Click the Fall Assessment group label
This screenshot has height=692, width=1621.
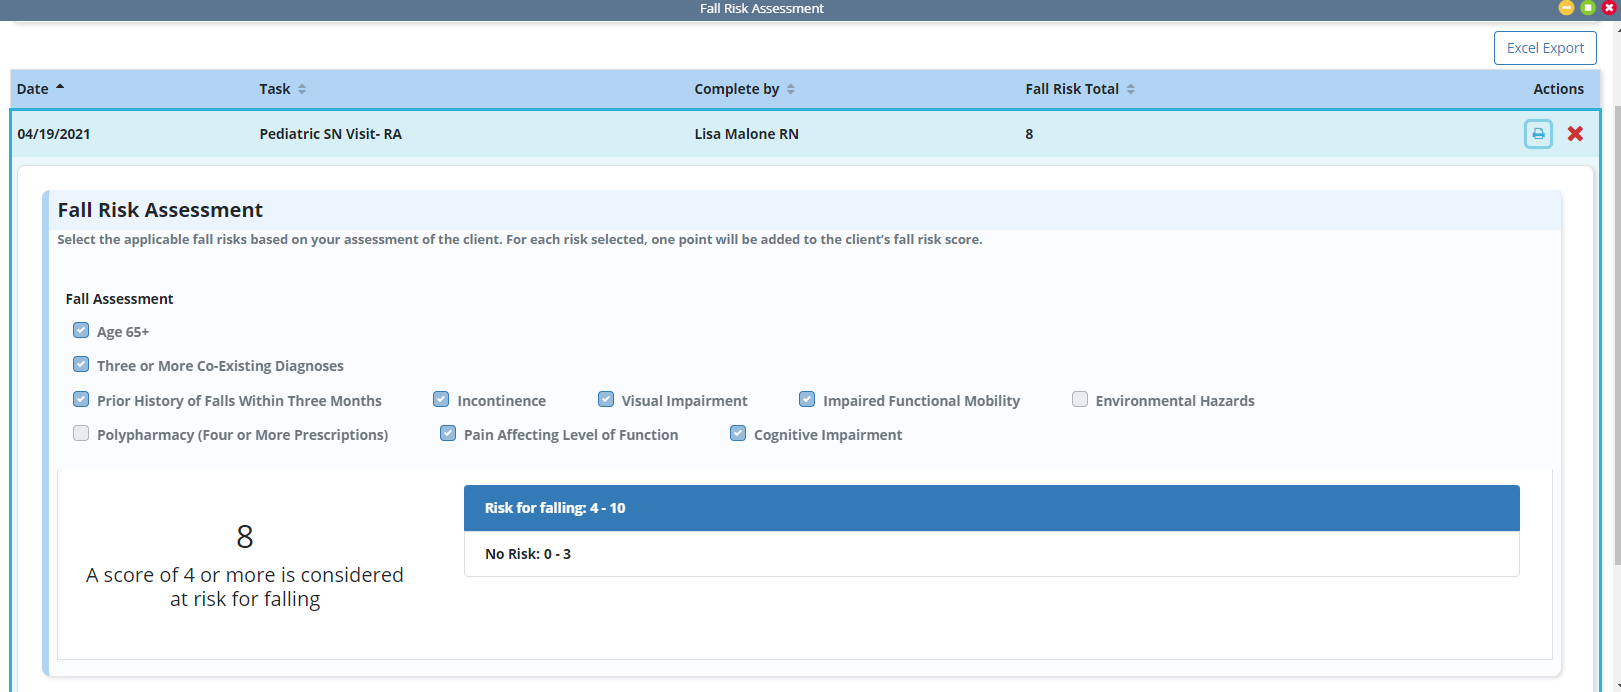pos(120,299)
